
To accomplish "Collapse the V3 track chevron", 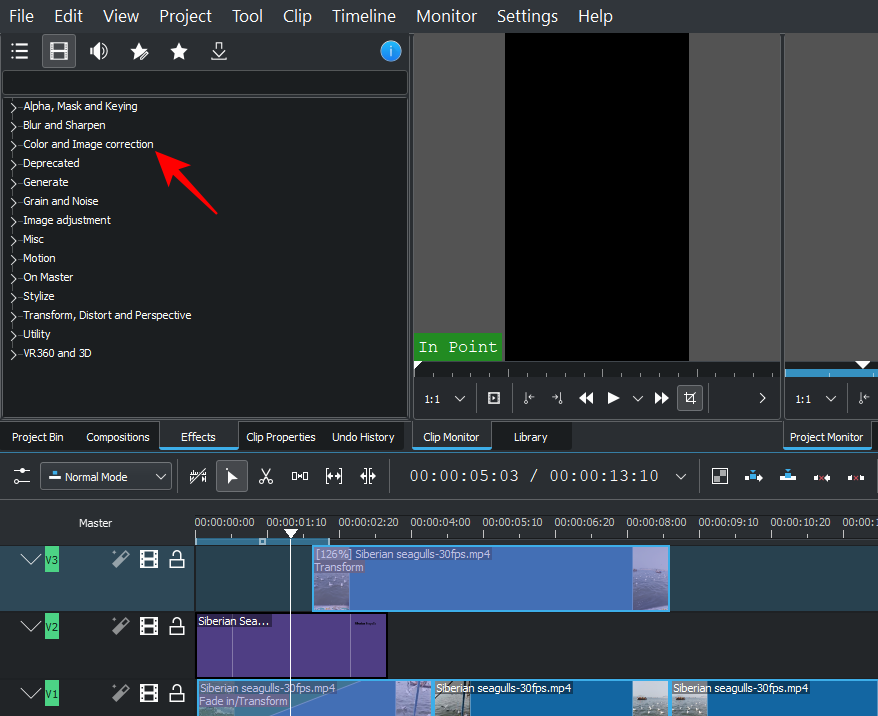I will tap(31, 560).
